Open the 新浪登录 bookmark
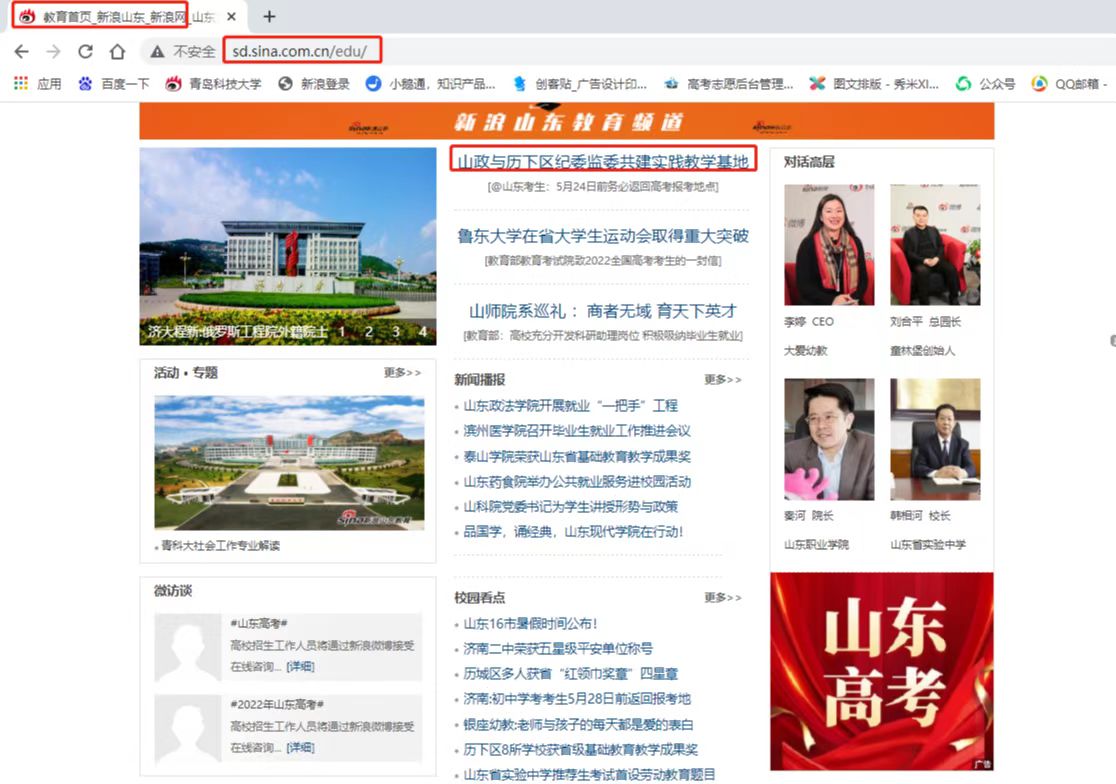 tap(314, 84)
